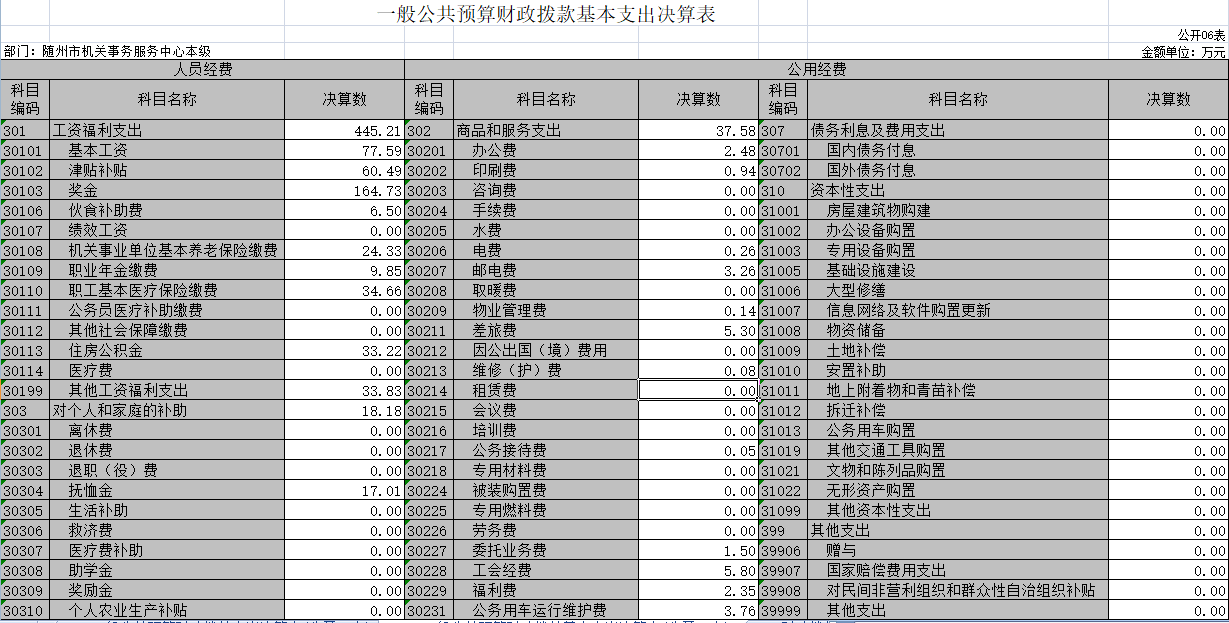This screenshot has height=623, width=1229.
Task: Select the 工资福利支出 value cell 445.21
Action: coord(344,131)
